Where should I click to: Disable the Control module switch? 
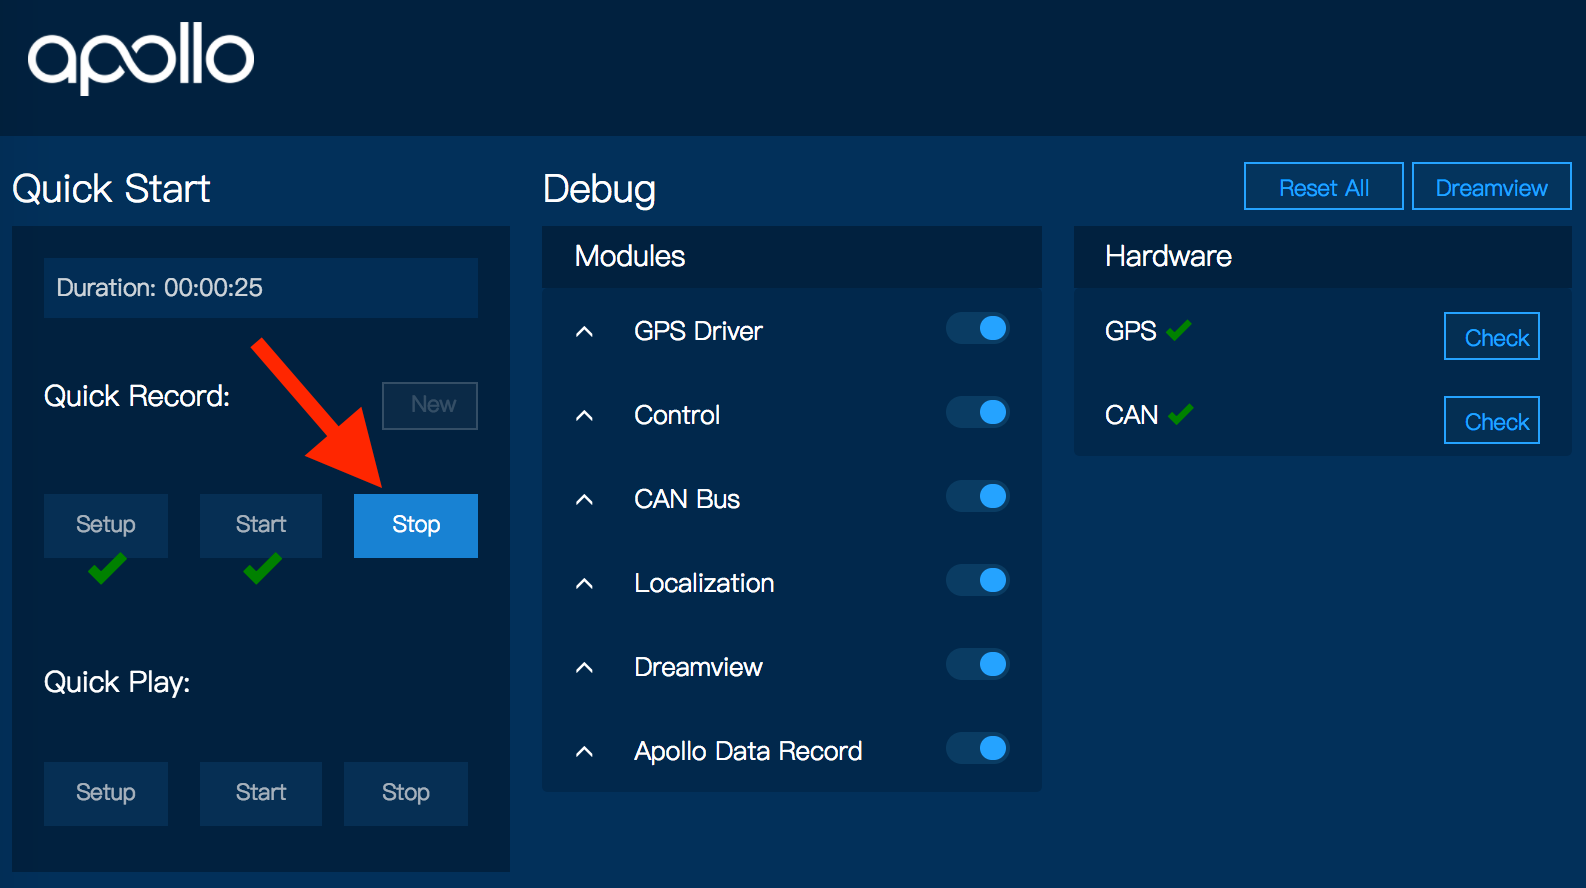978,412
